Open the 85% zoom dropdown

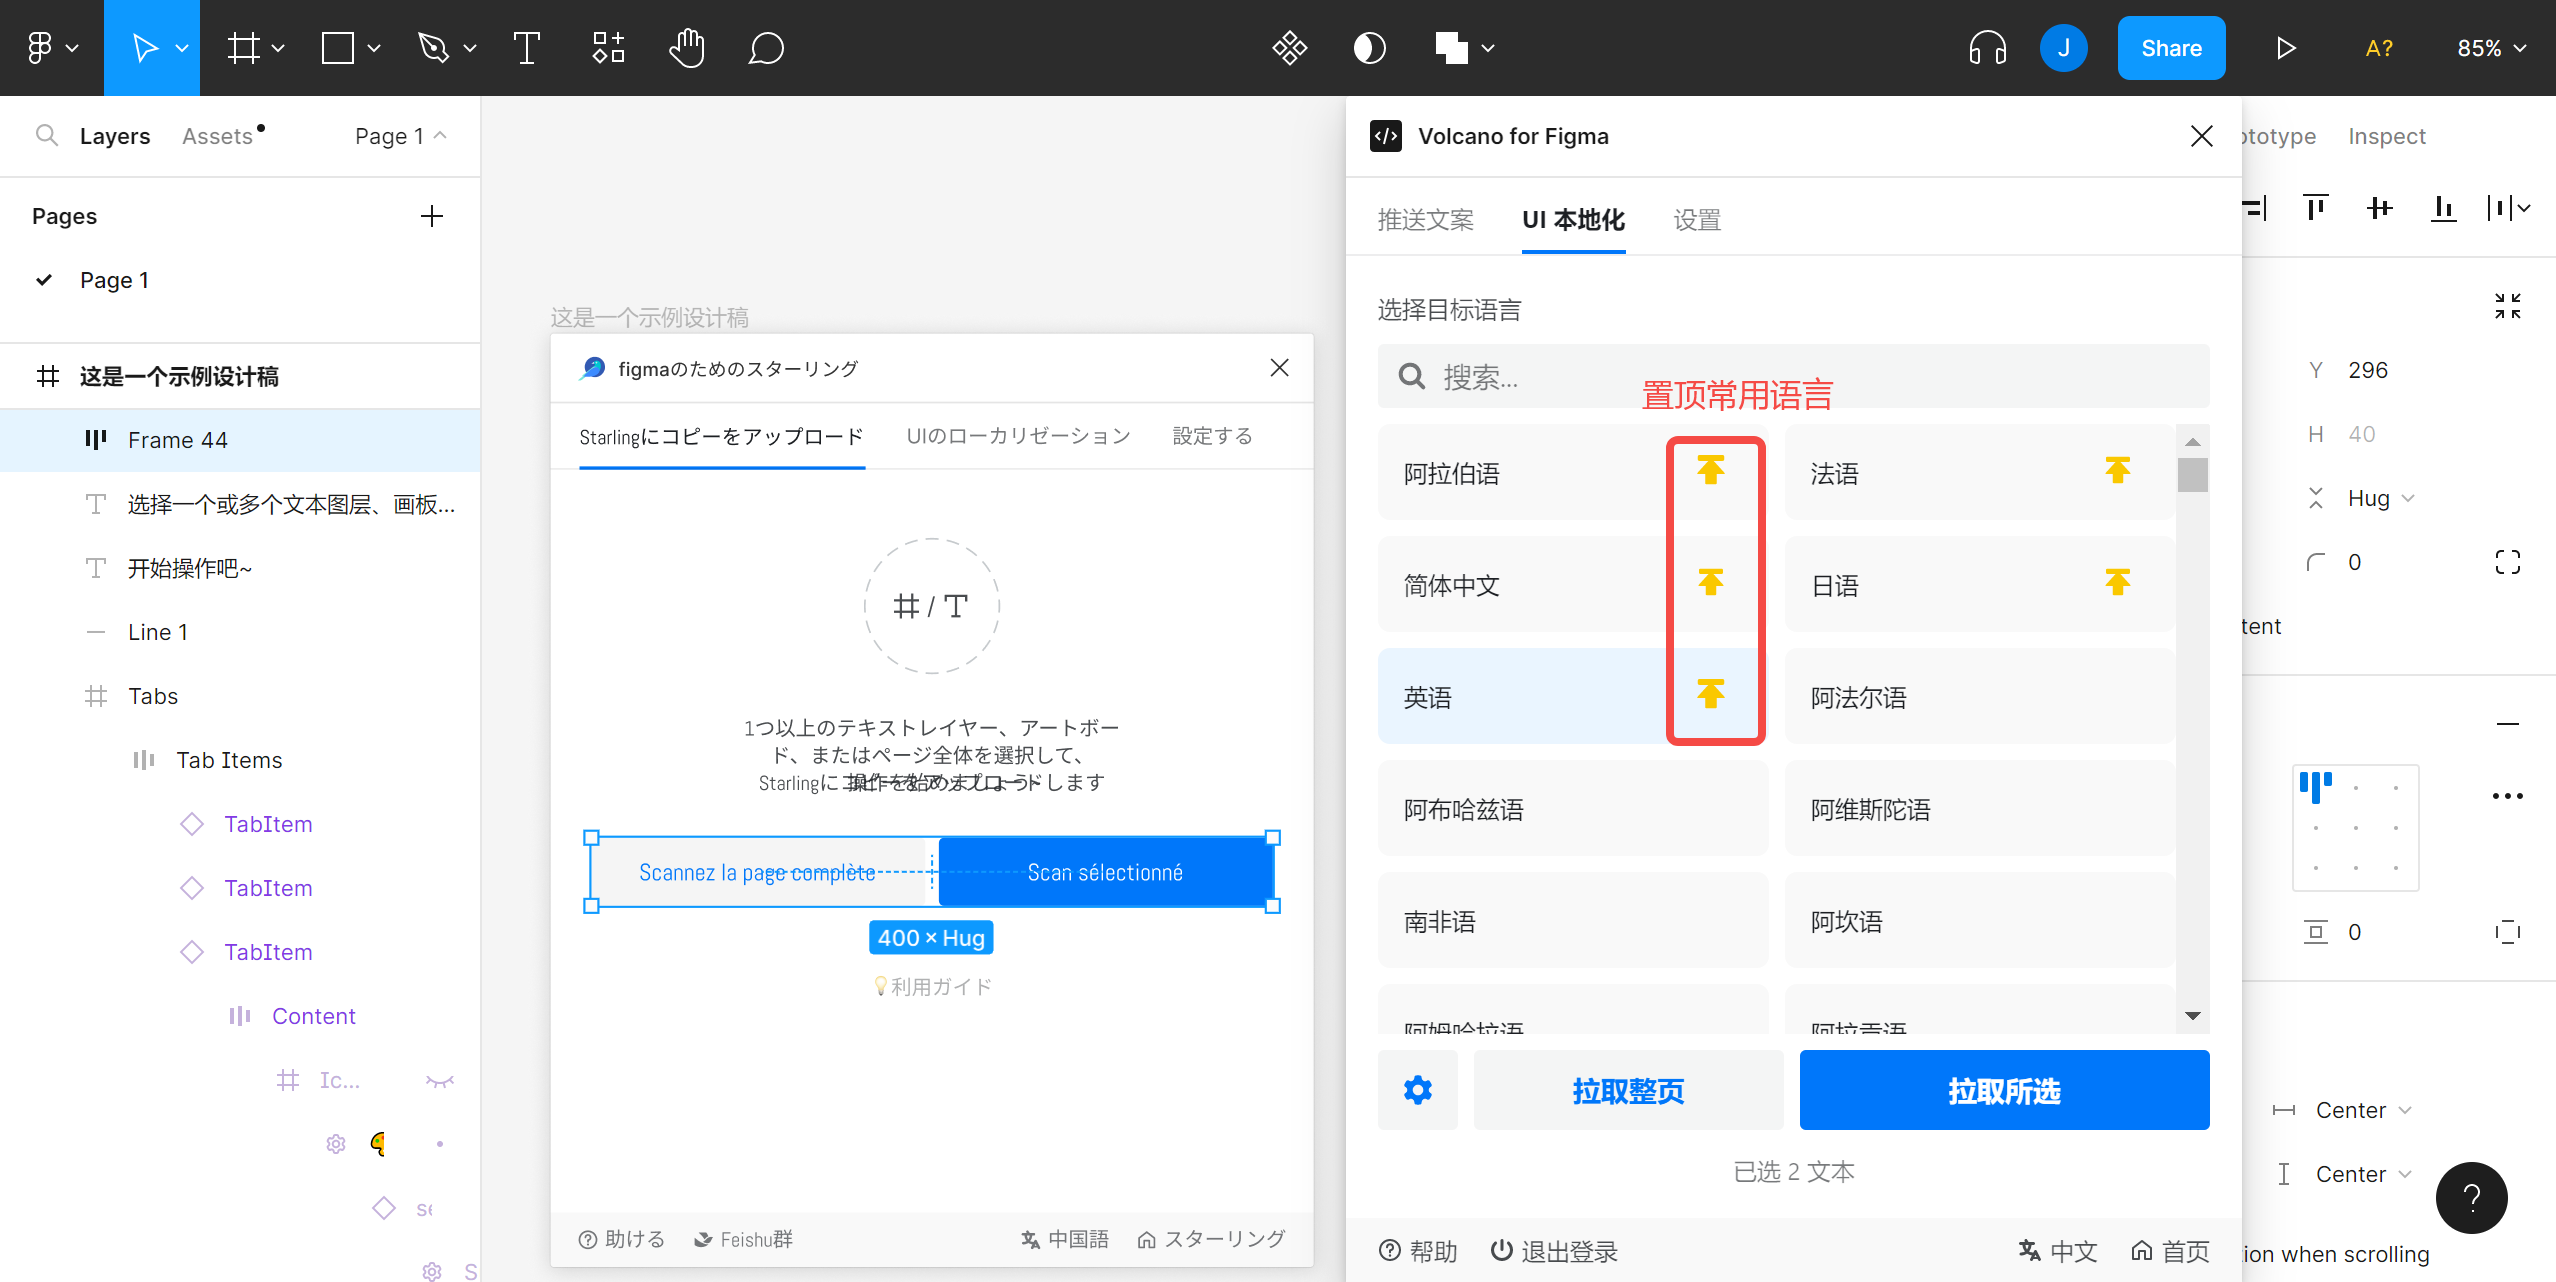pyautogui.click(x=2491, y=48)
